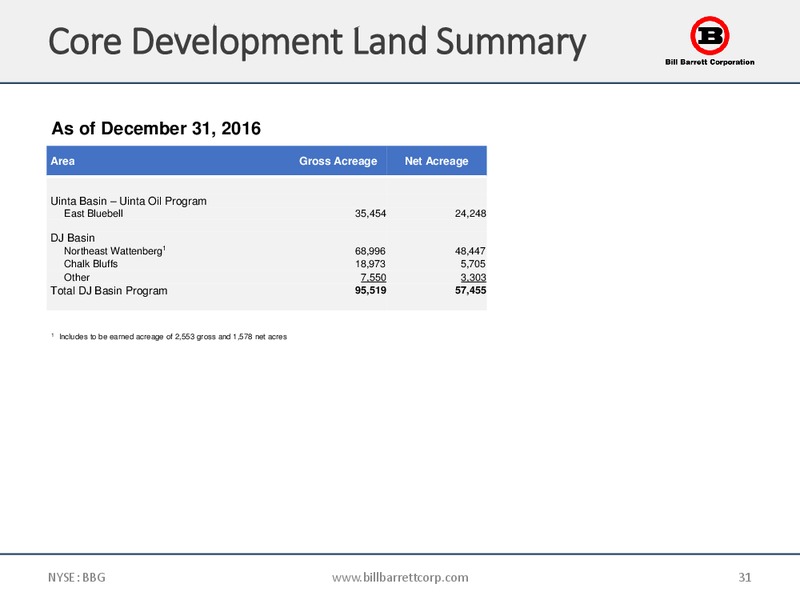Click the page number 31

[745, 578]
